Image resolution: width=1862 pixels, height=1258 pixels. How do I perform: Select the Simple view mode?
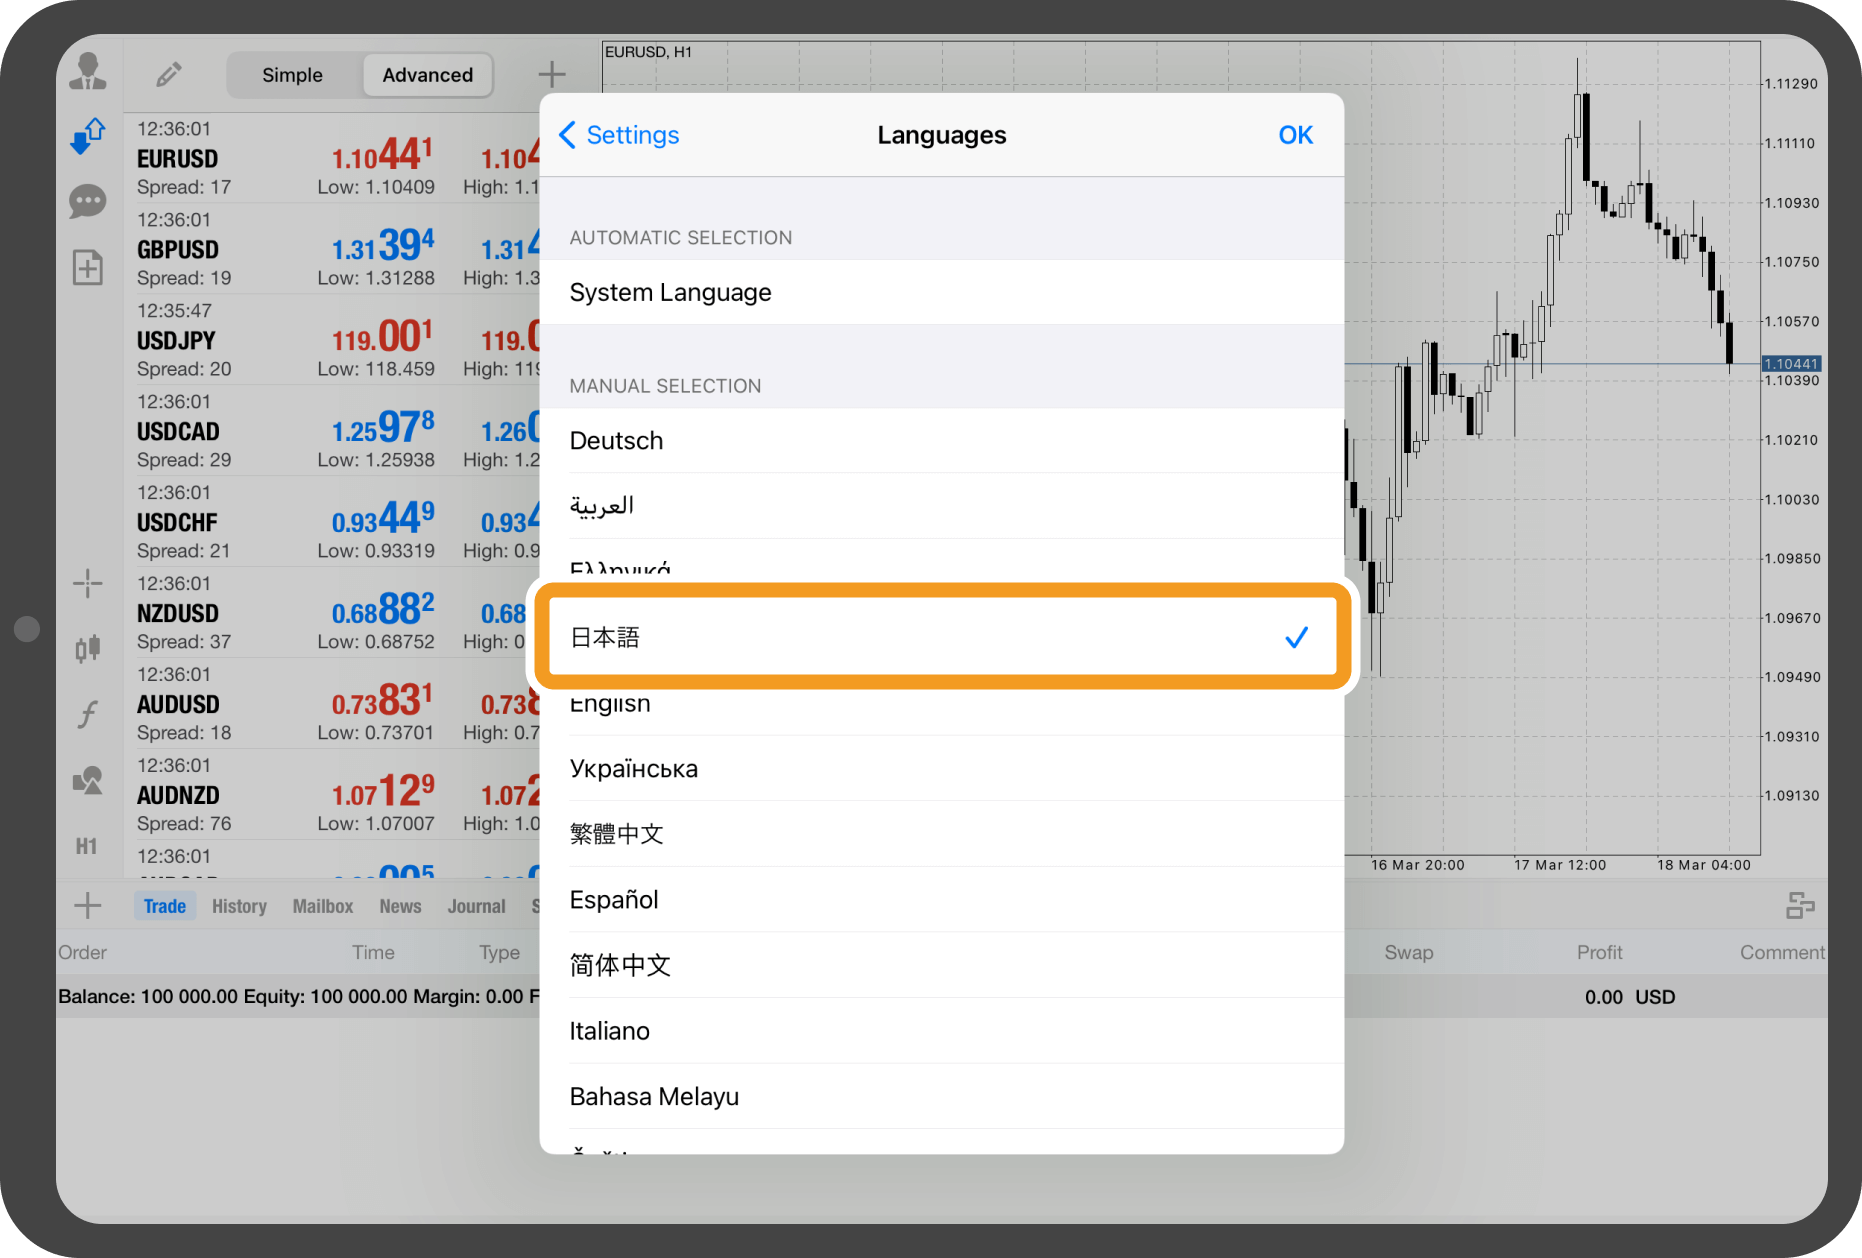[x=292, y=75]
